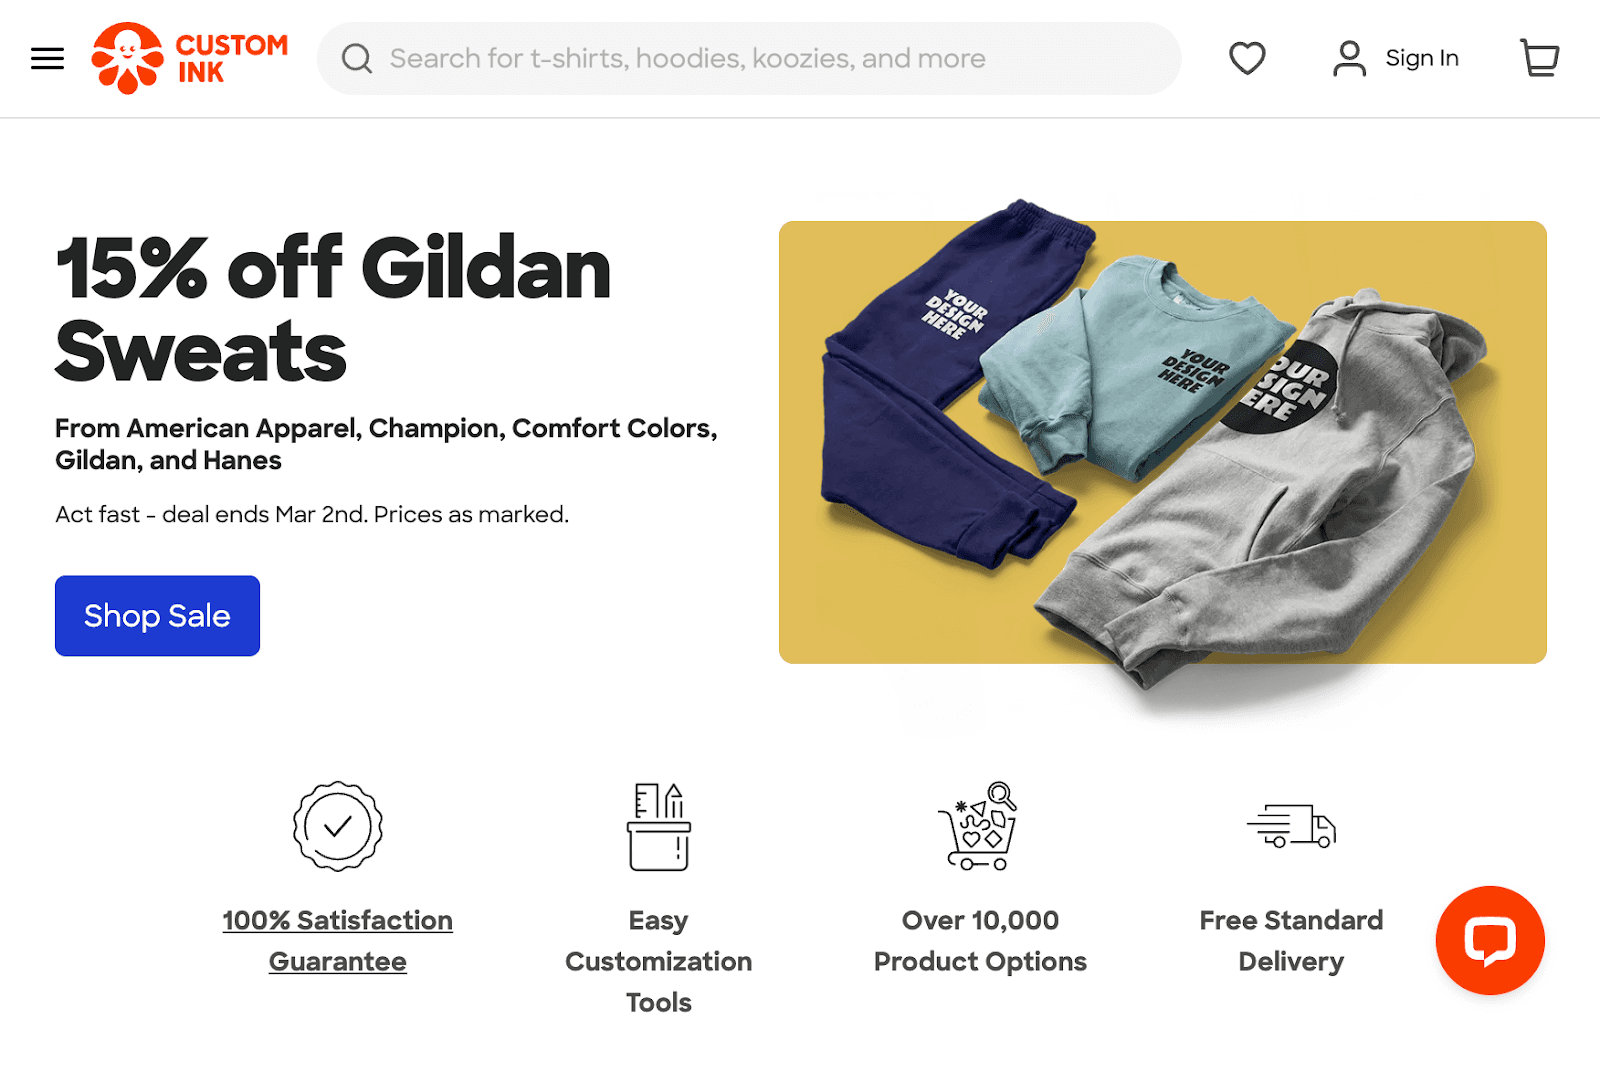The width and height of the screenshot is (1600, 1083).
Task: Click the Free Standard Delivery label
Action: click(x=1291, y=940)
